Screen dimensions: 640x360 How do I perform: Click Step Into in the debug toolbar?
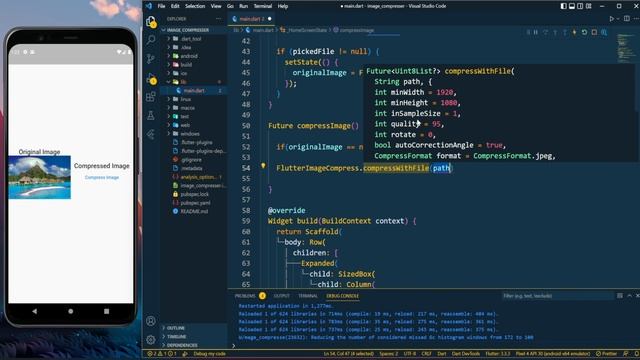point(555,32)
